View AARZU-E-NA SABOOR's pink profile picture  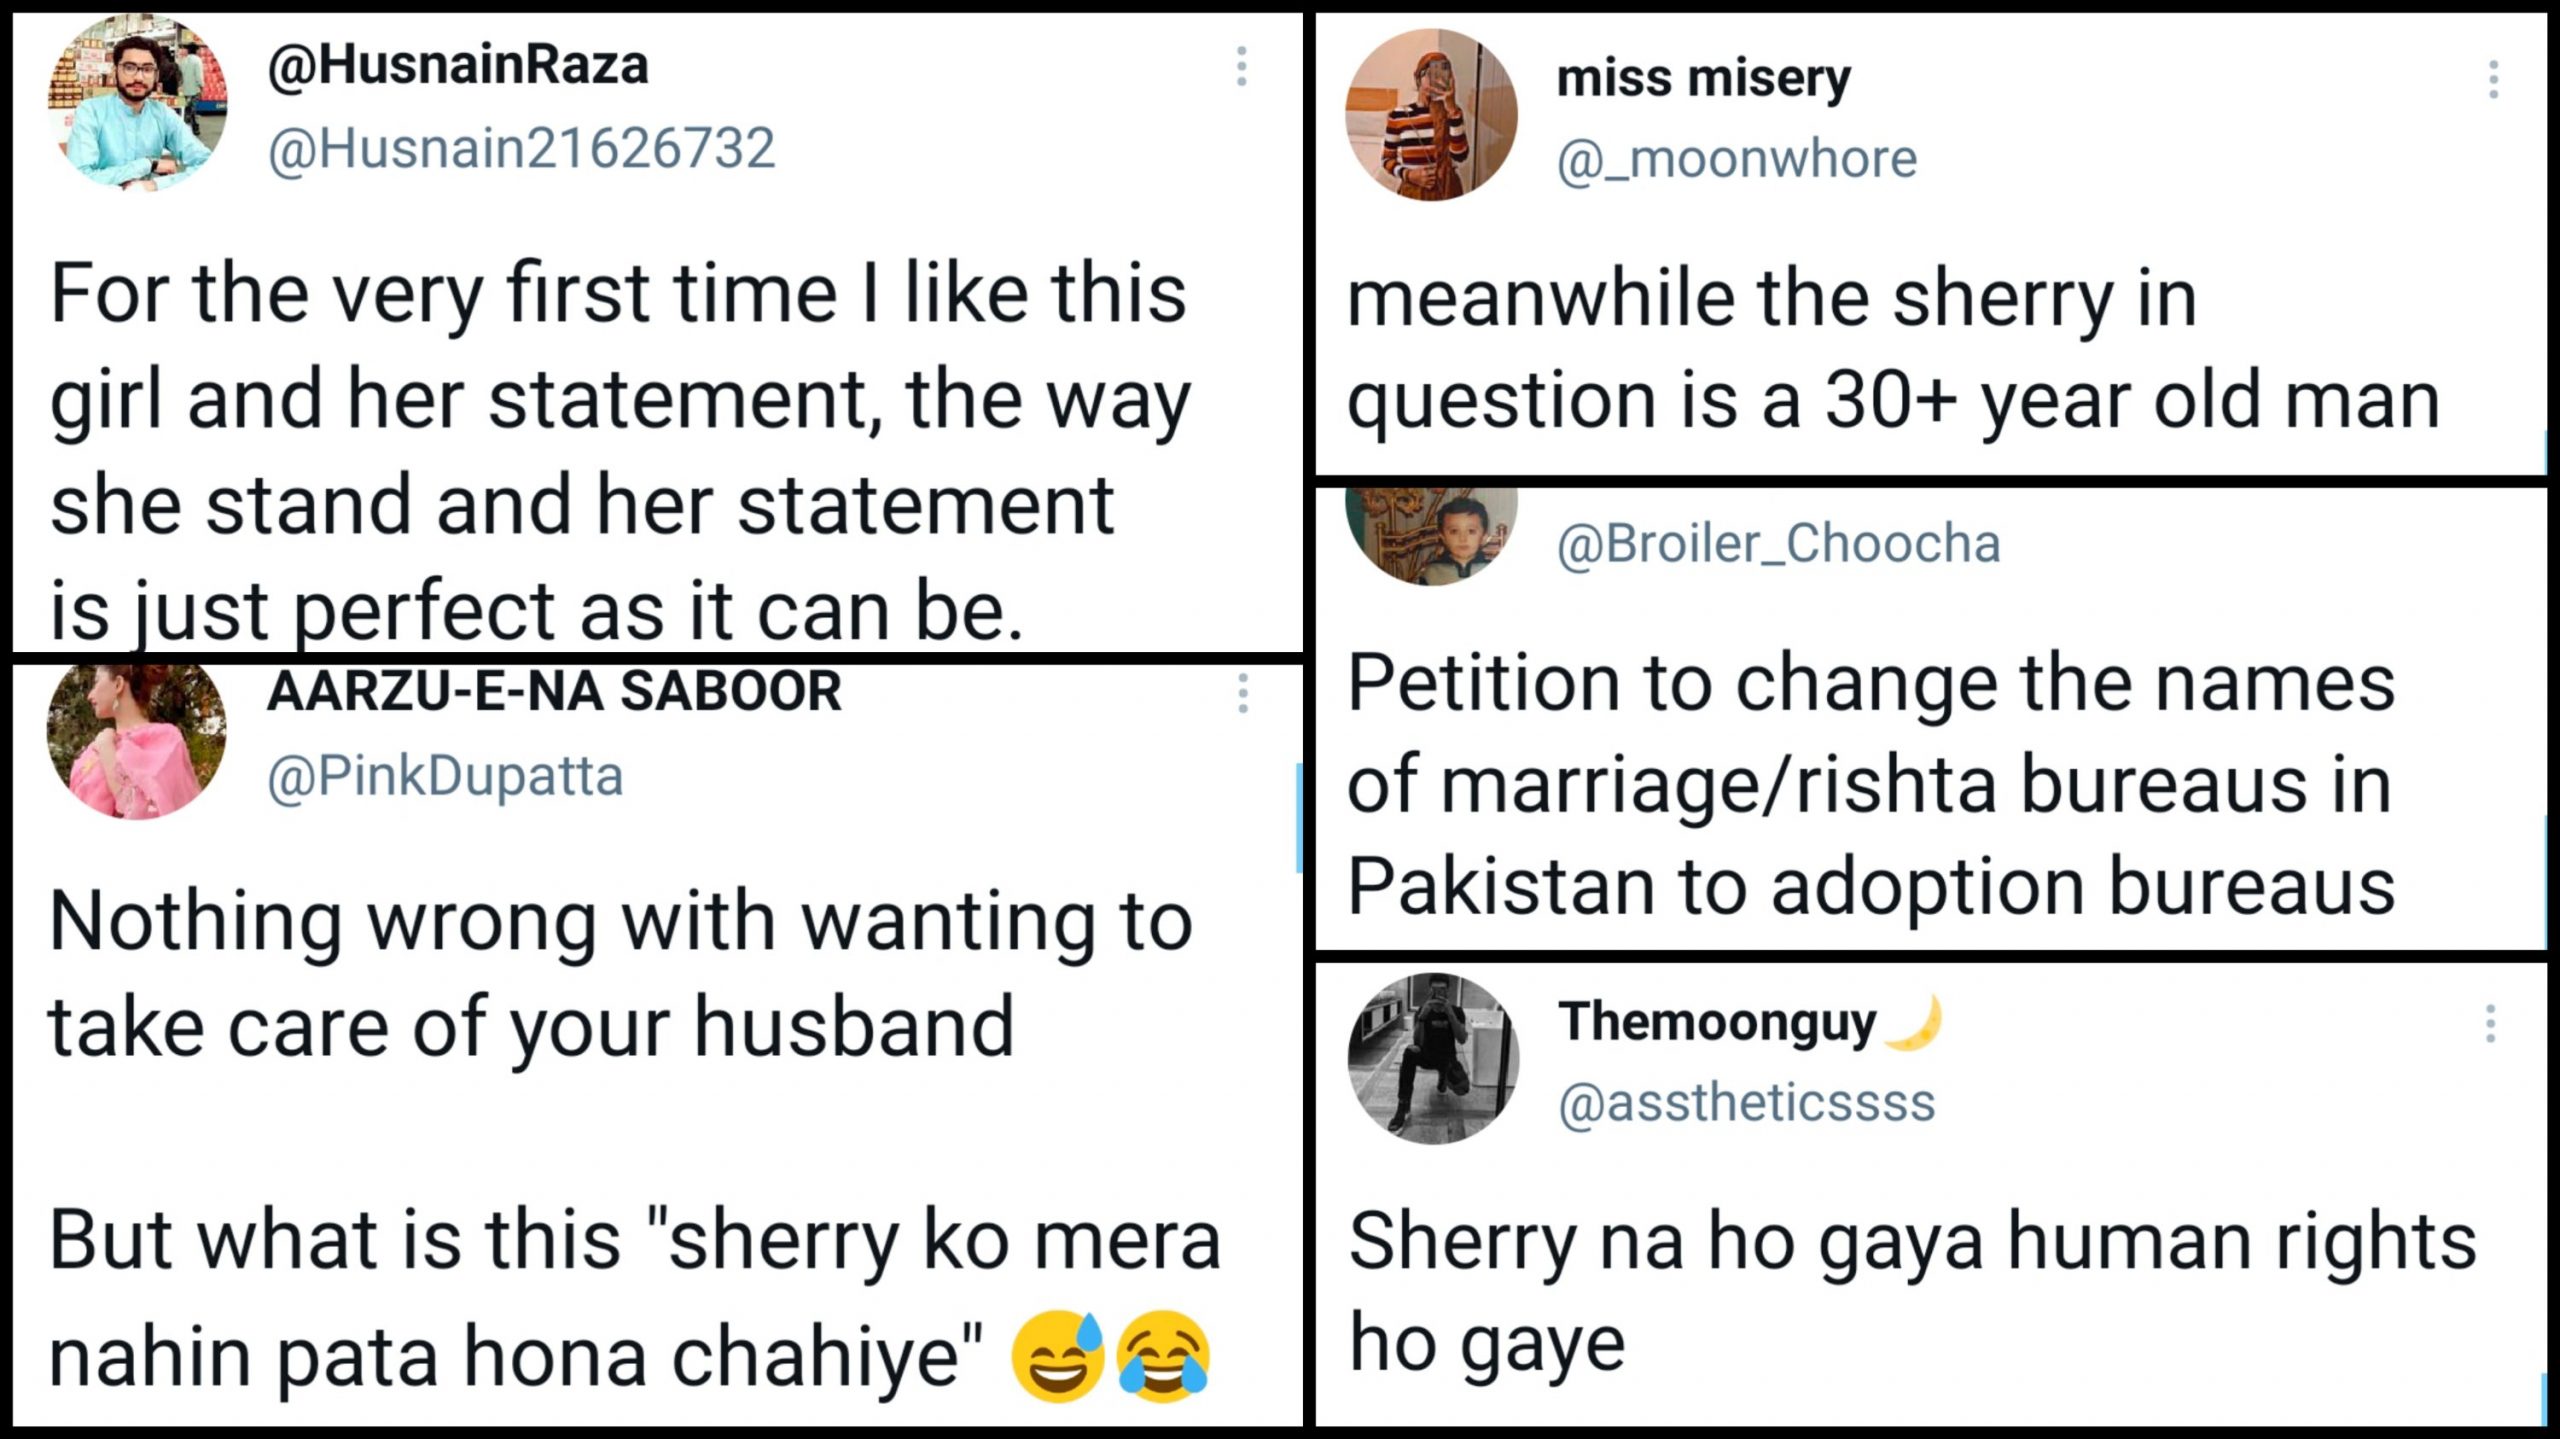coord(136,738)
